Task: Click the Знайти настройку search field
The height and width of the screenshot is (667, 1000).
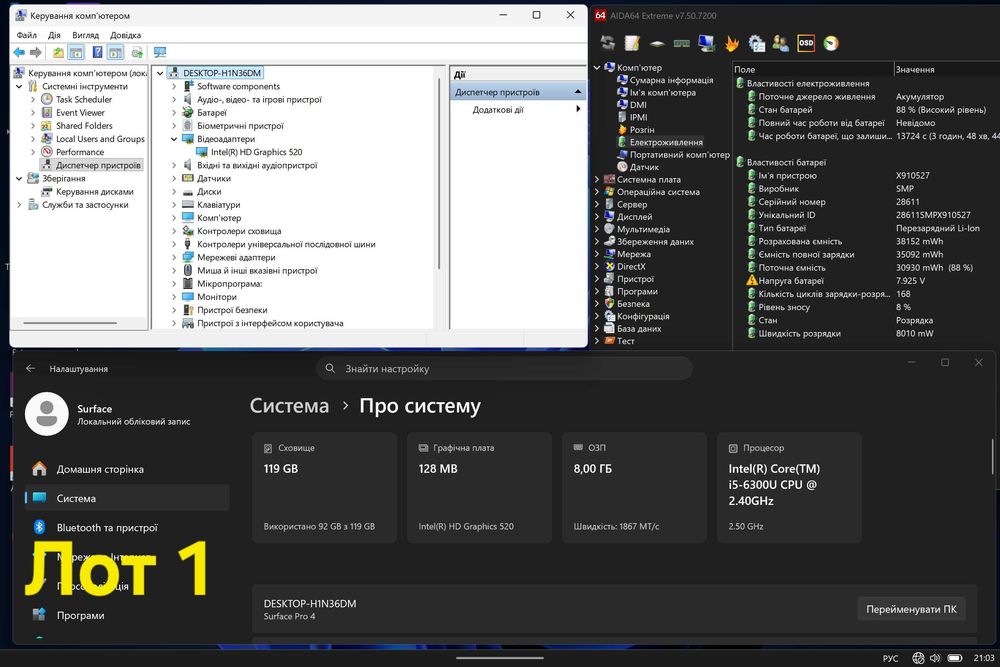Action: click(504, 369)
